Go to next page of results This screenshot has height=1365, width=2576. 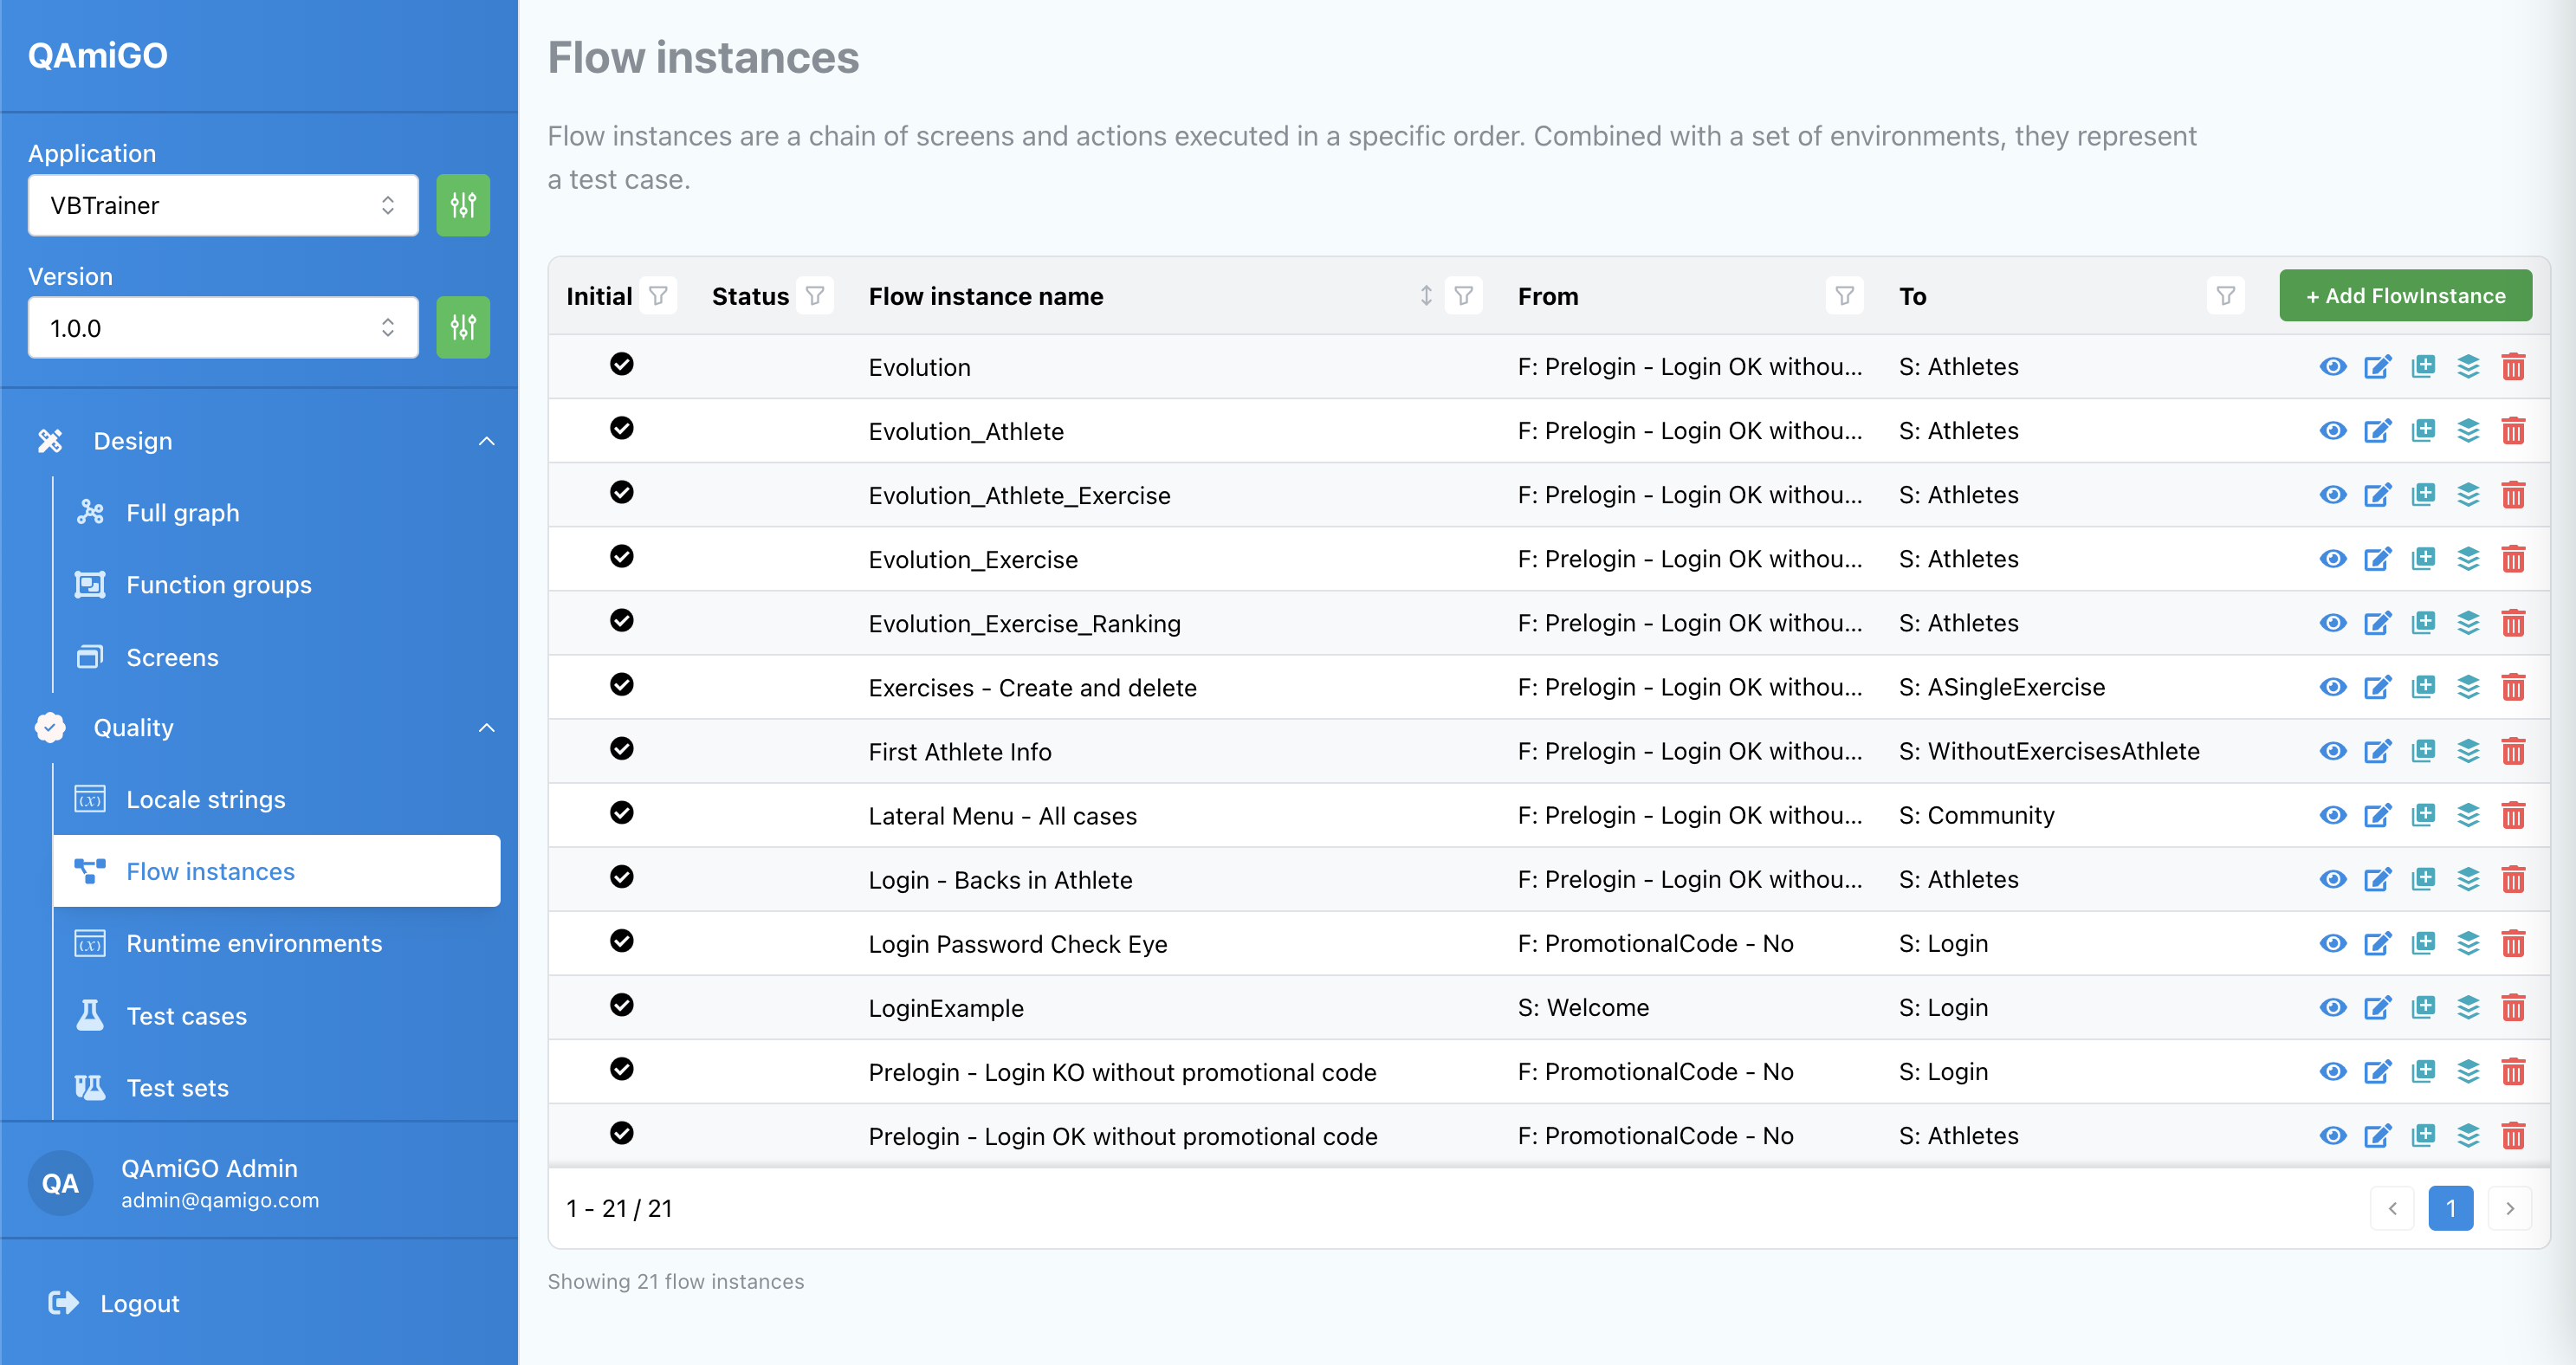click(2509, 1208)
